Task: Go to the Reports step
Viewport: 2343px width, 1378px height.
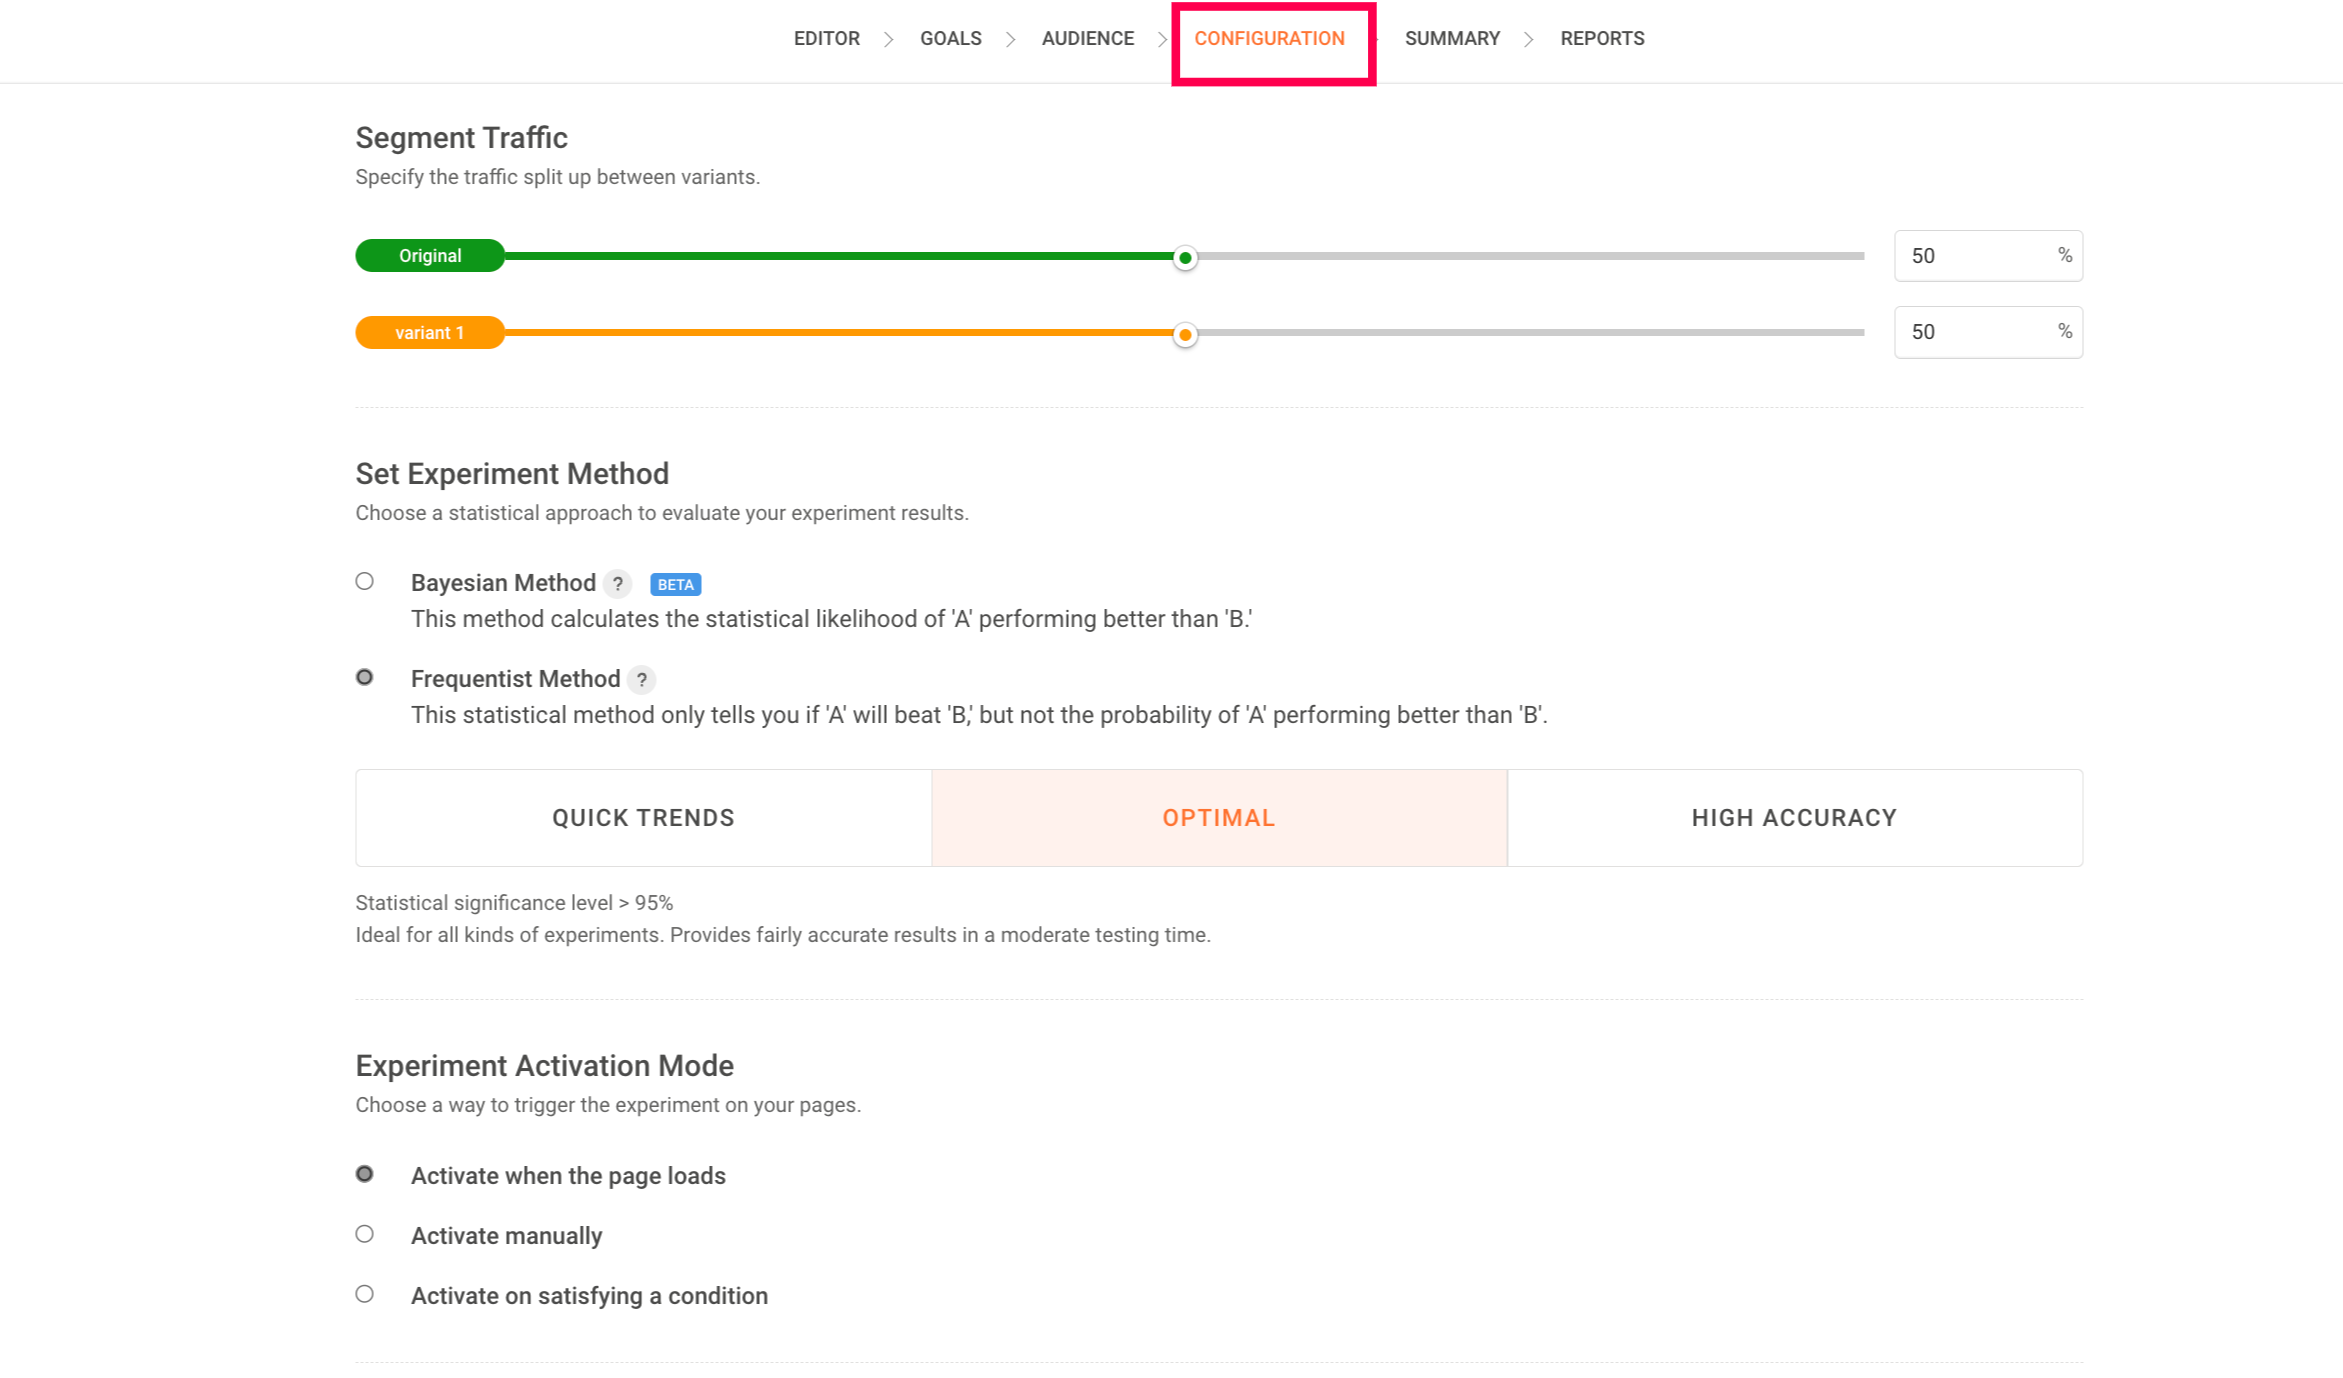Action: pyautogui.click(x=1602, y=39)
